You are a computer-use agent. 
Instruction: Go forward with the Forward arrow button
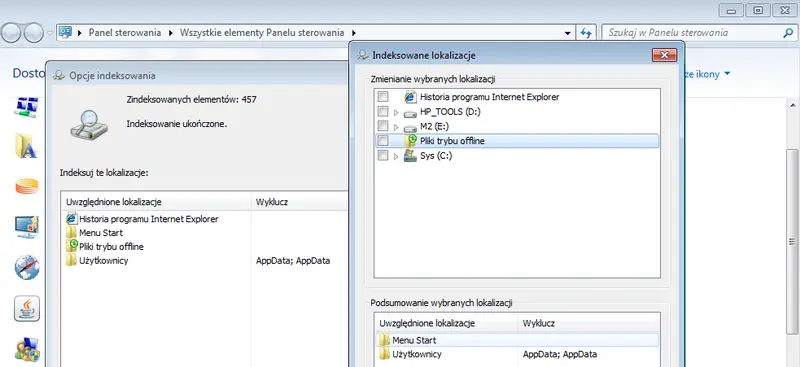[34, 34]
